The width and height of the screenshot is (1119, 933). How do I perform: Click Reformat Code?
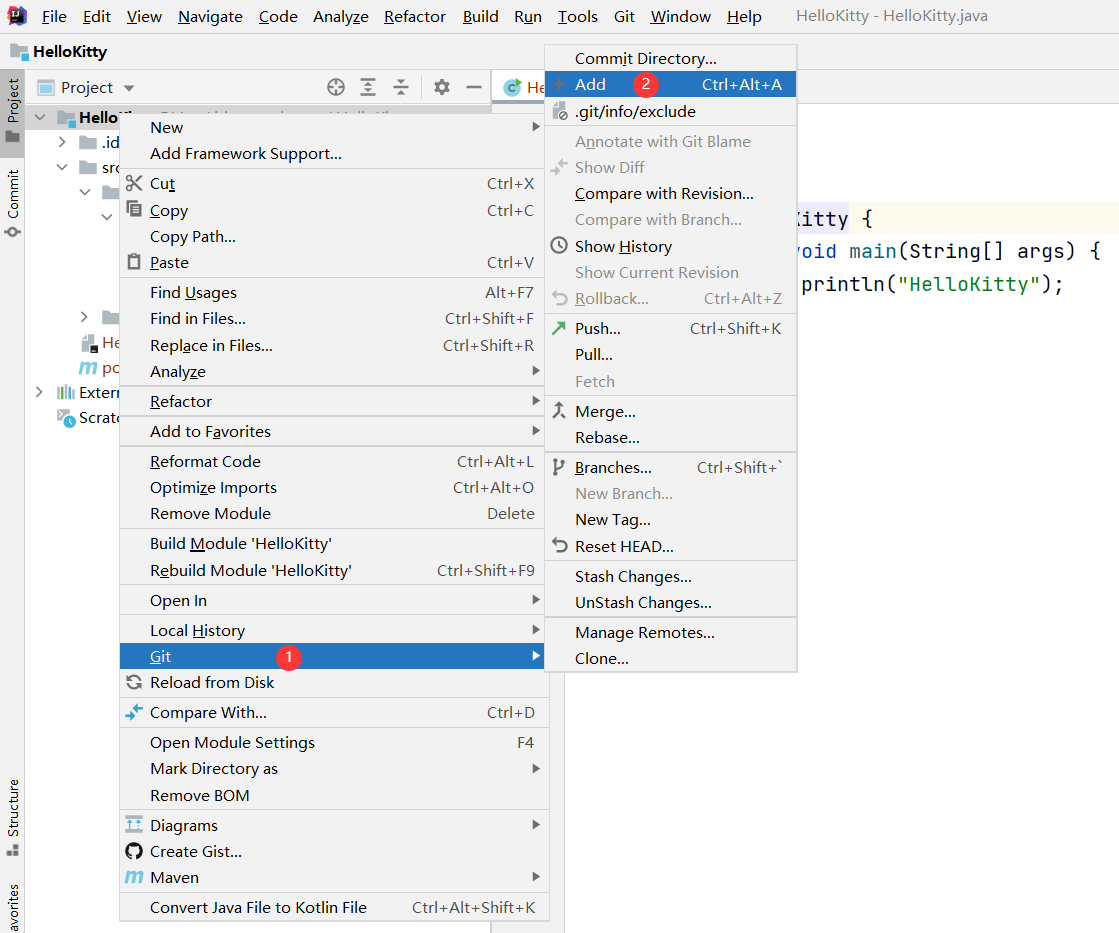click(x=334, y=462)
